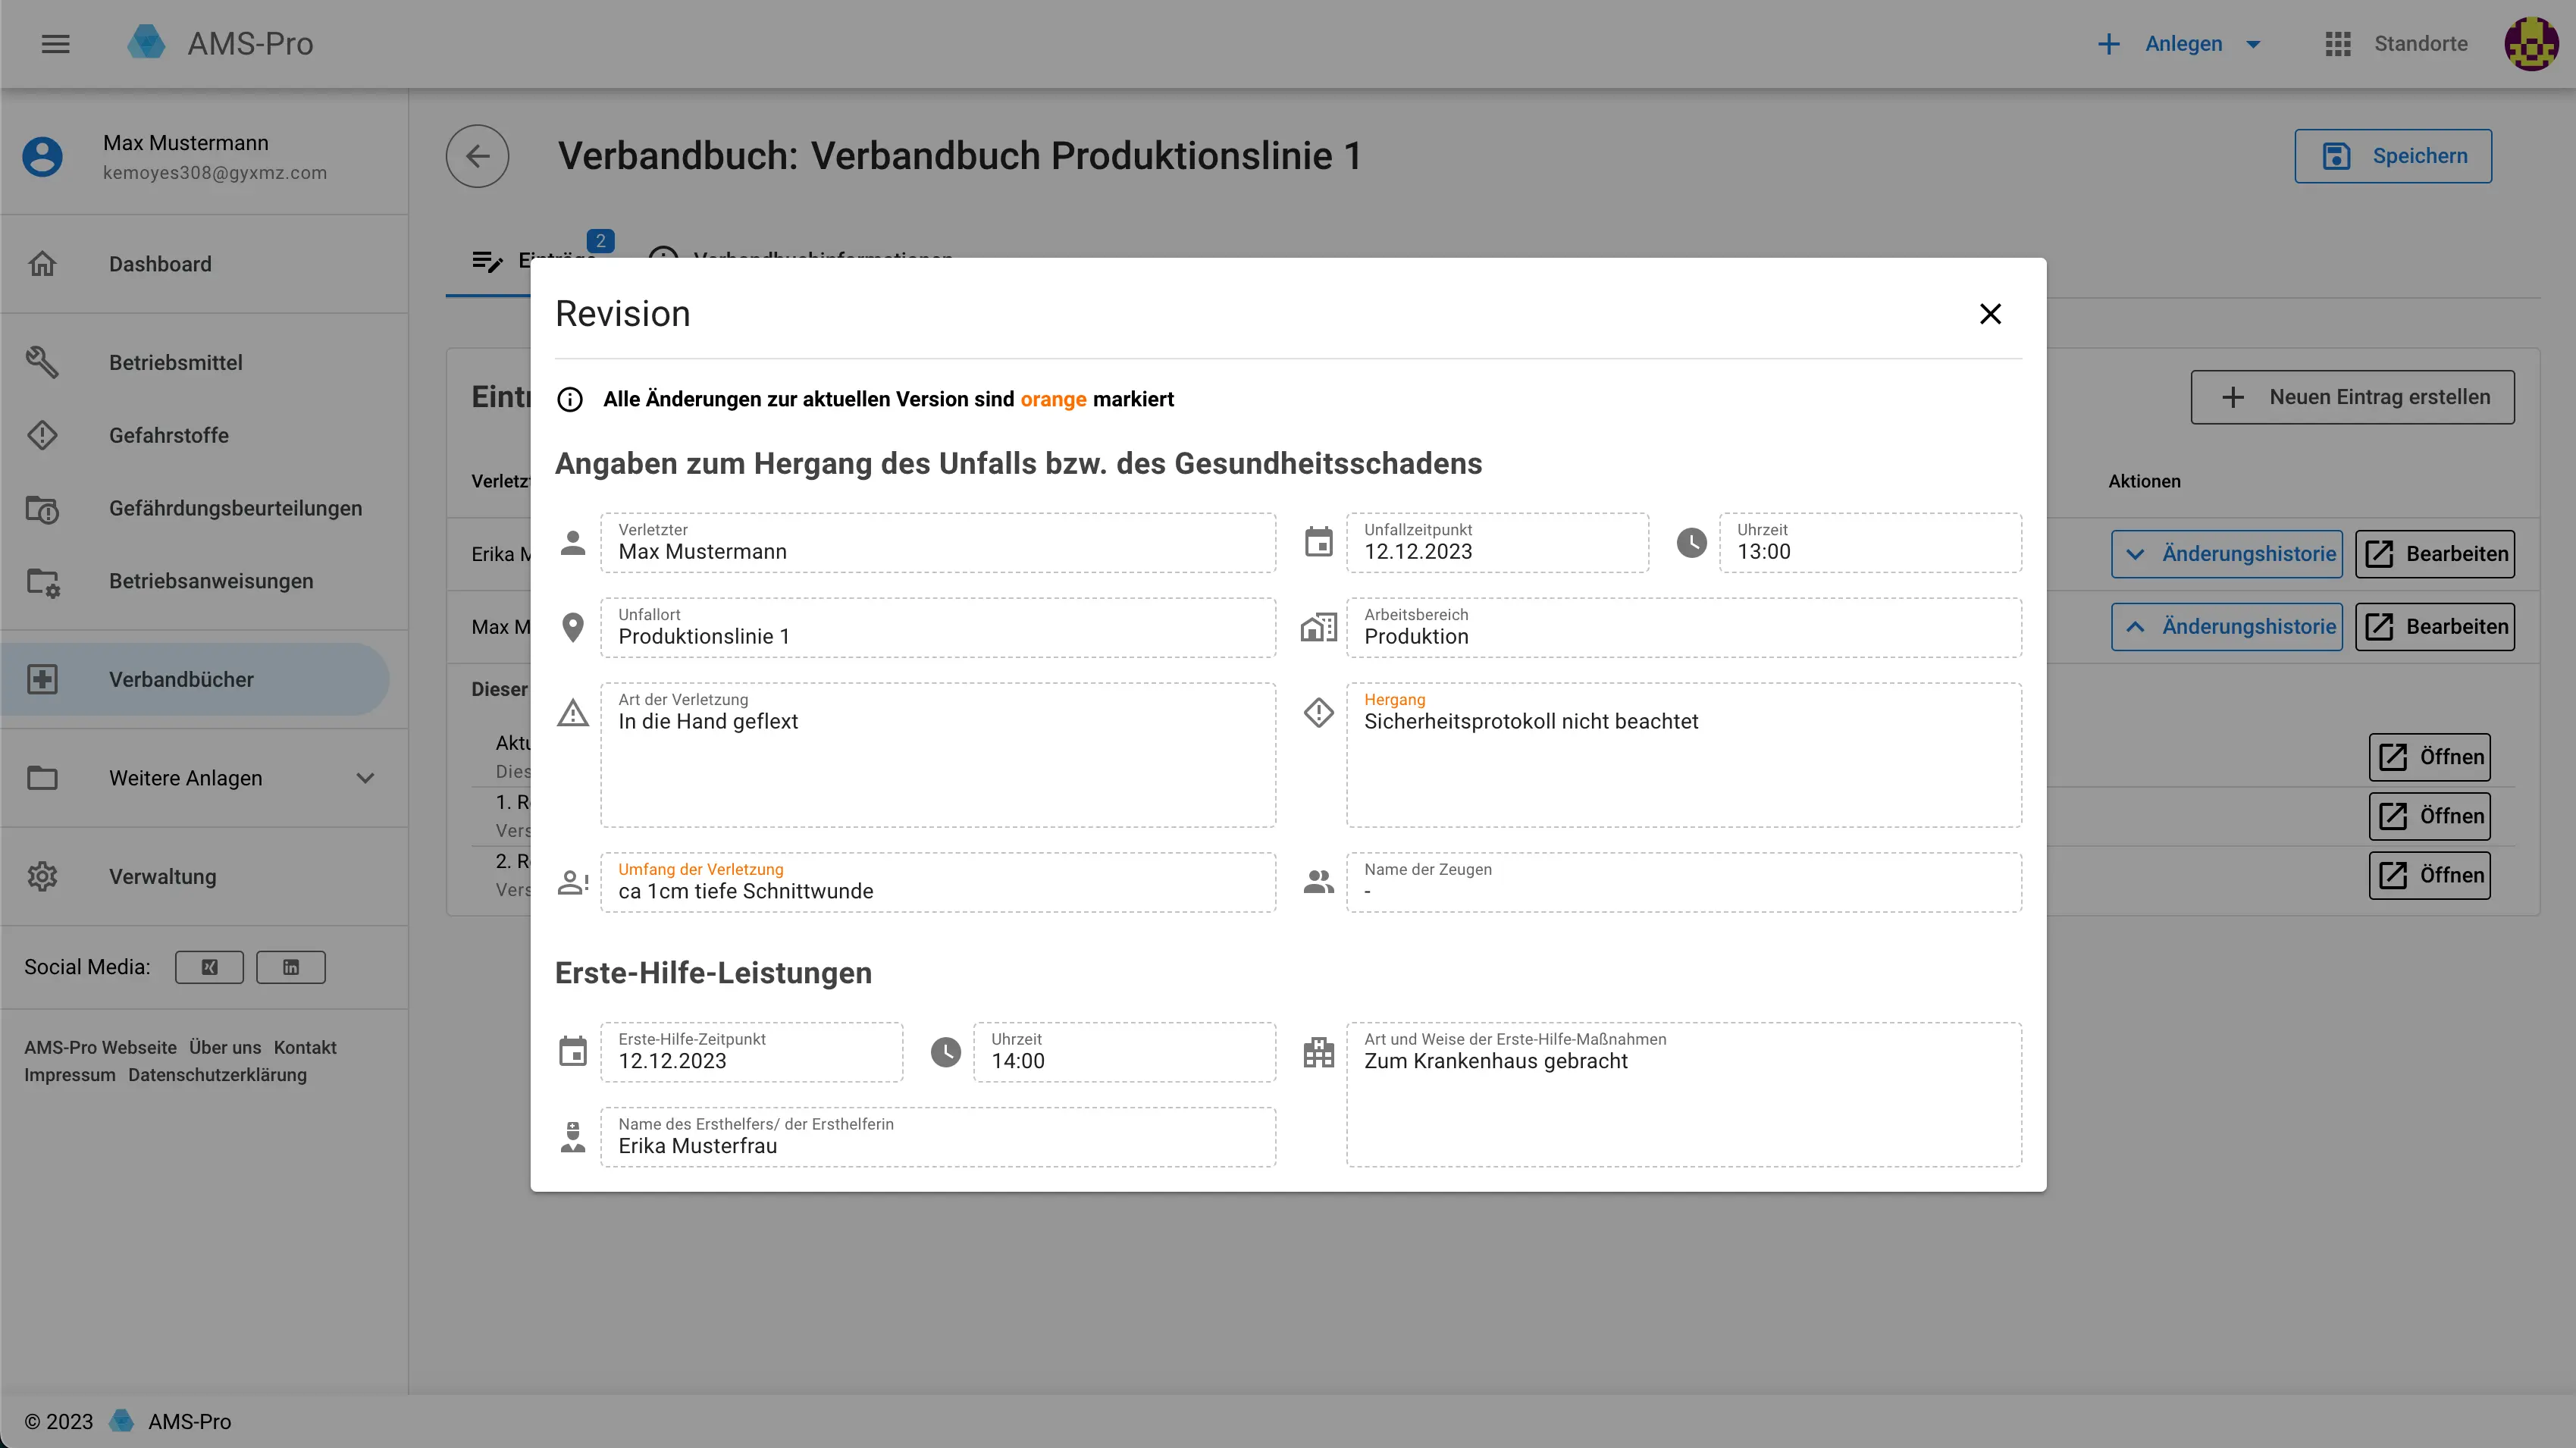Close the Revision dialog

tap(1990, 314)
